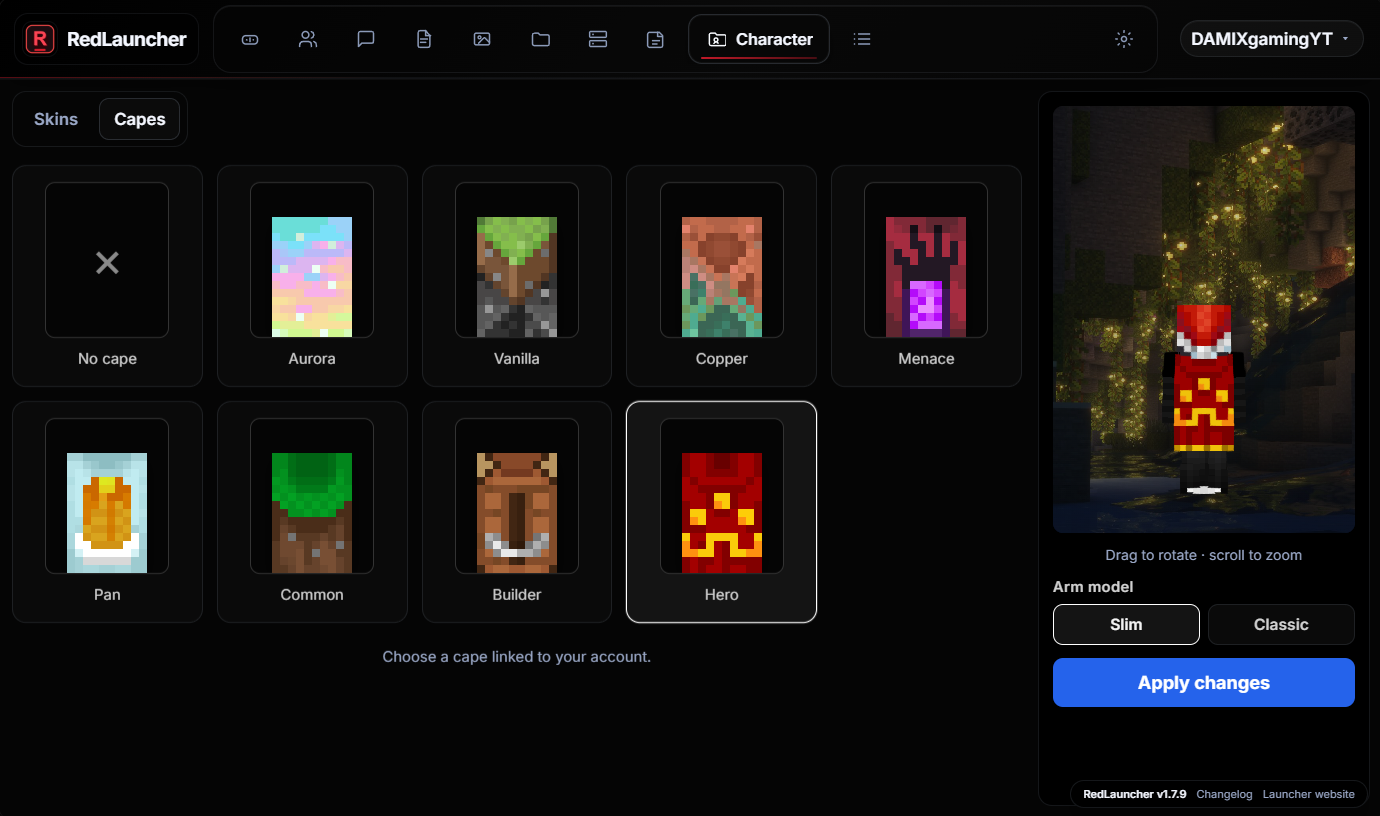
Task: Open the Launcher website link
Action: [x=1308, y=794]
